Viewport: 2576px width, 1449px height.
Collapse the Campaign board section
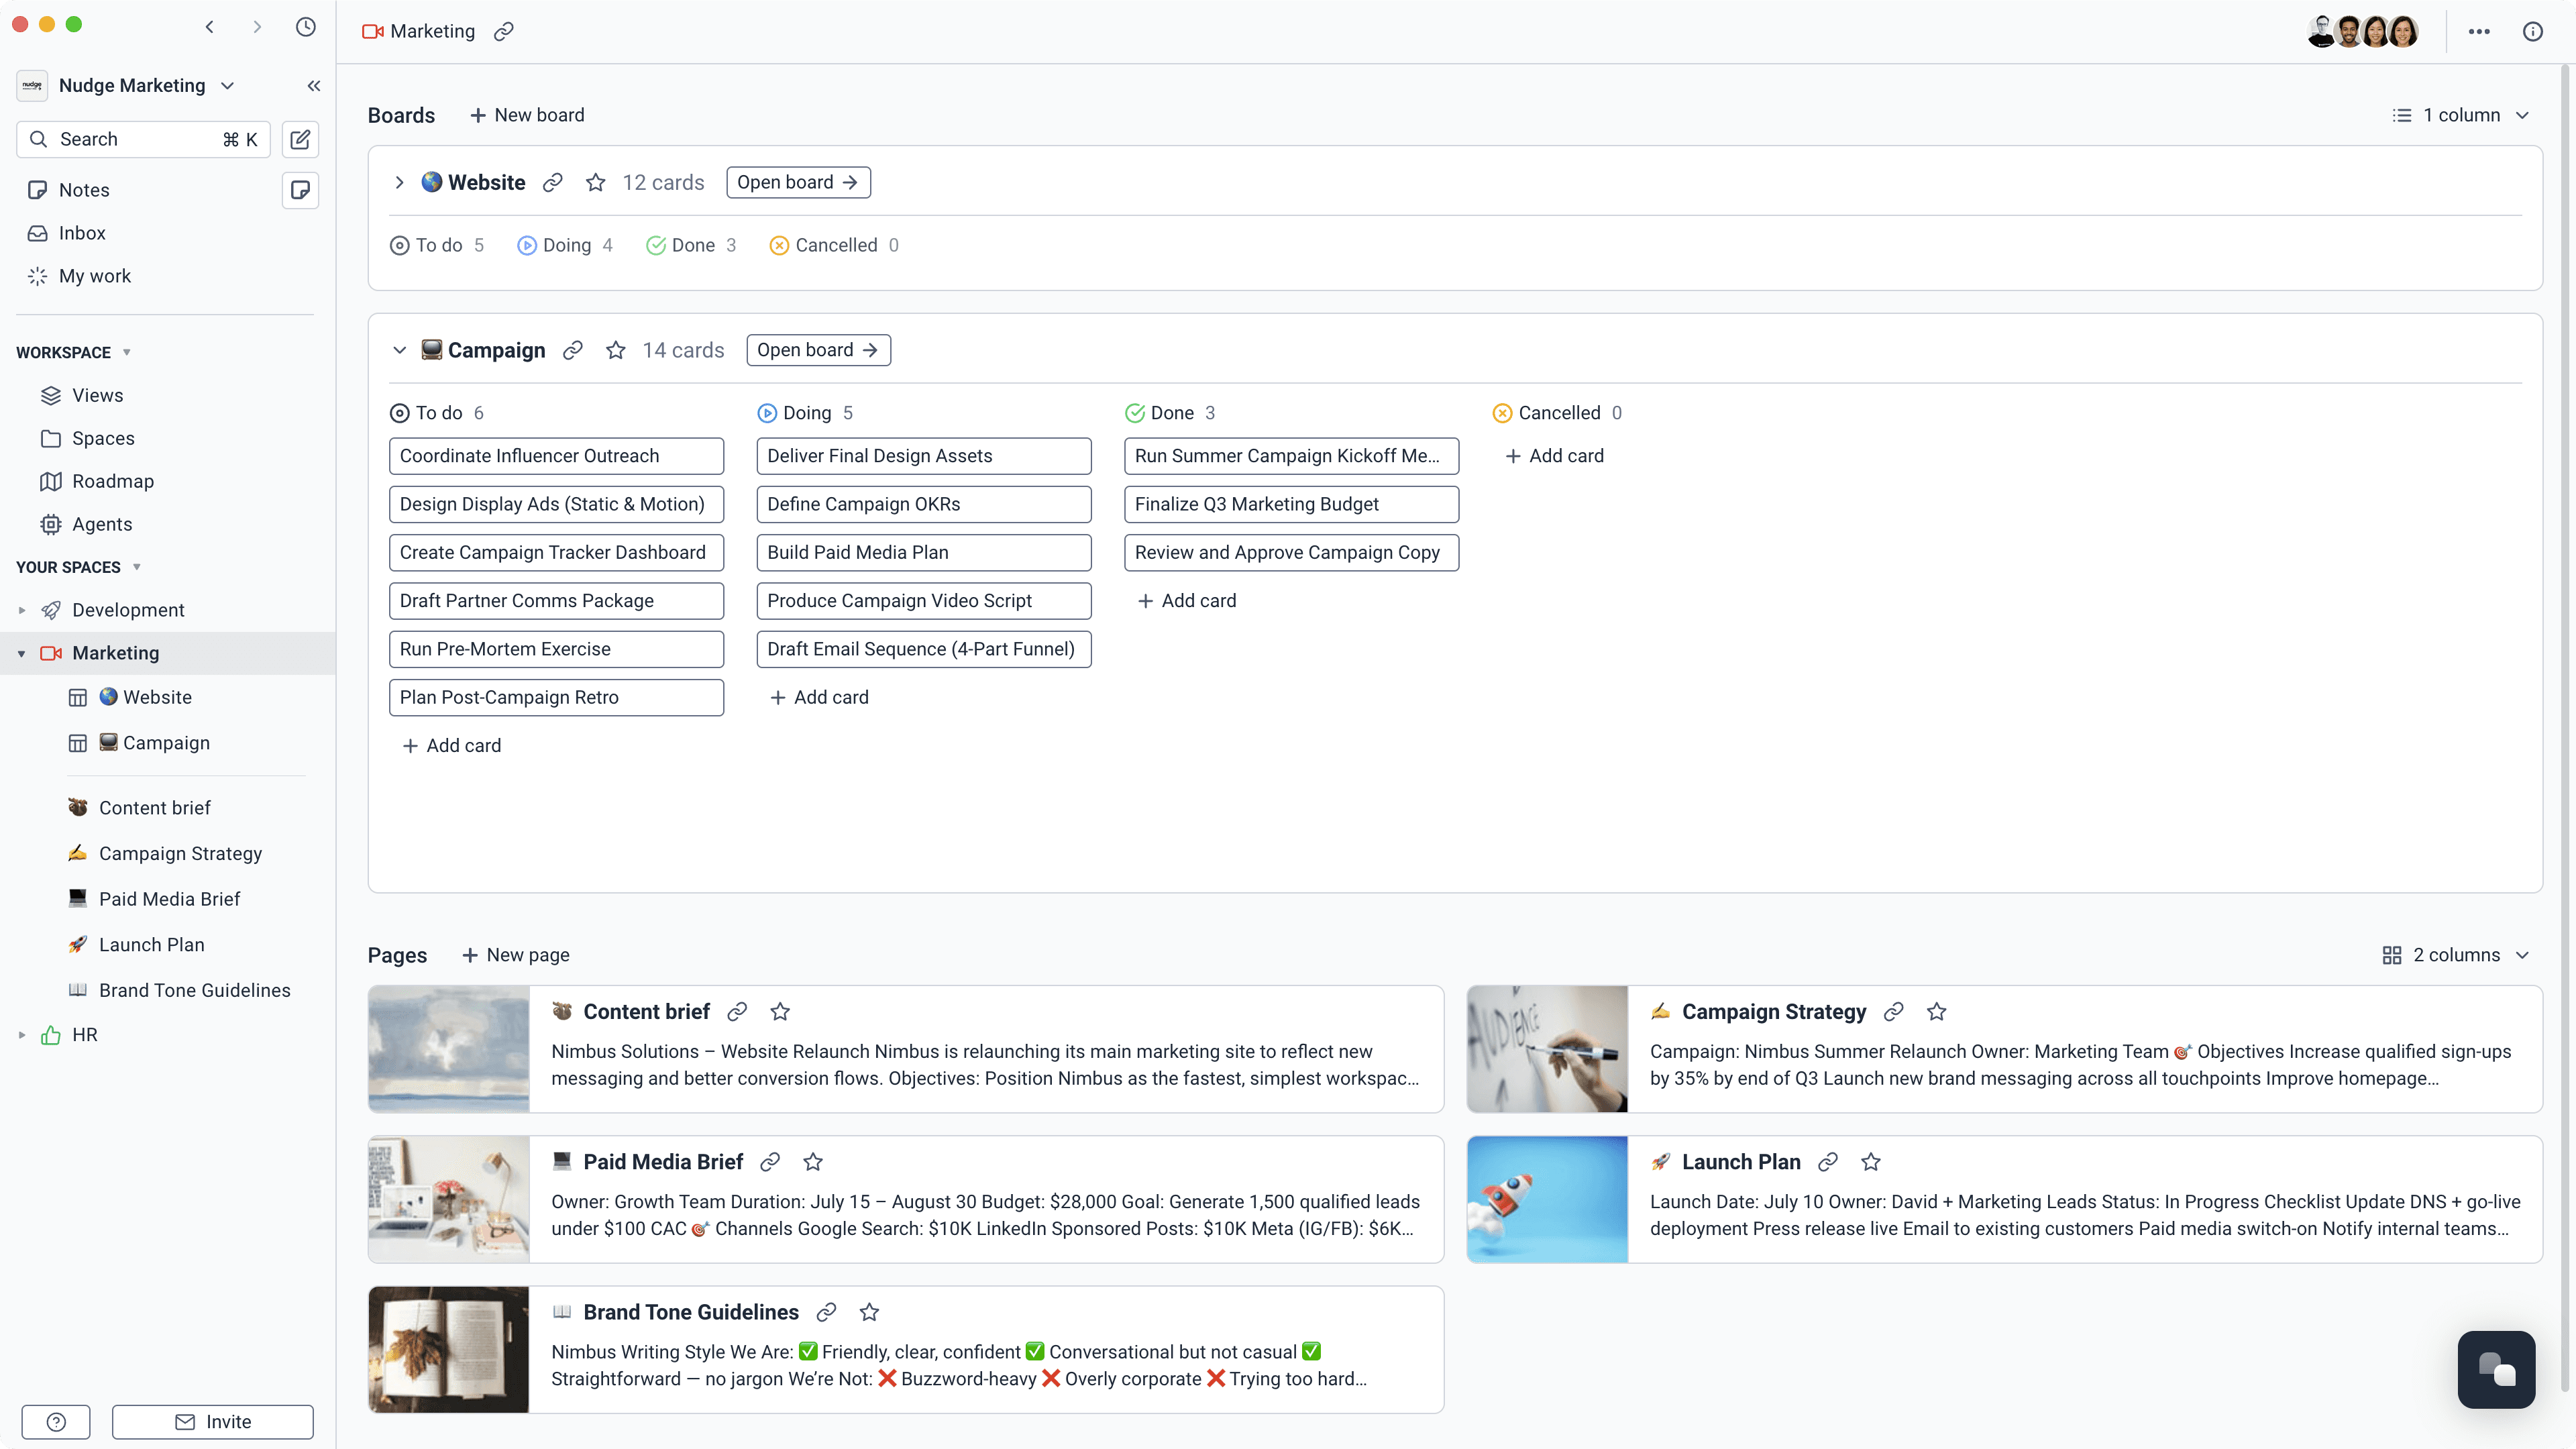tap(399, 350)
